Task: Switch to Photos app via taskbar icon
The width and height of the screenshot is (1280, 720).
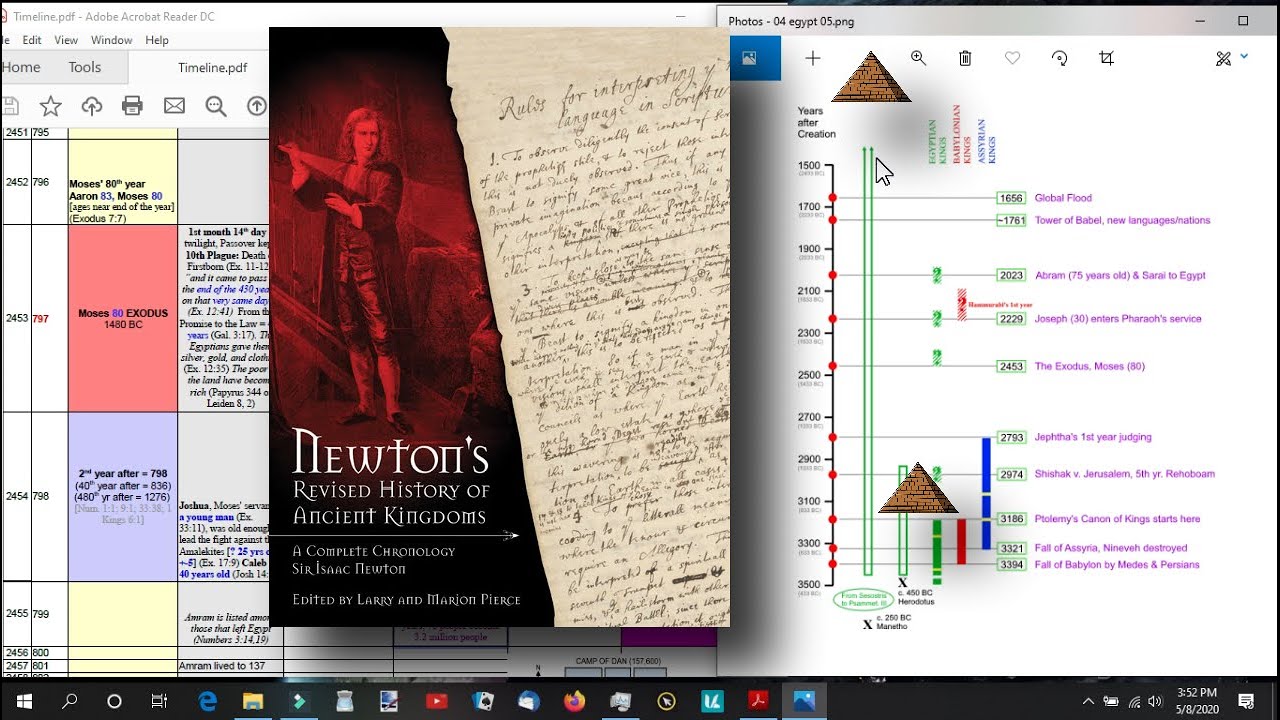Action: [x=804, y=701]
